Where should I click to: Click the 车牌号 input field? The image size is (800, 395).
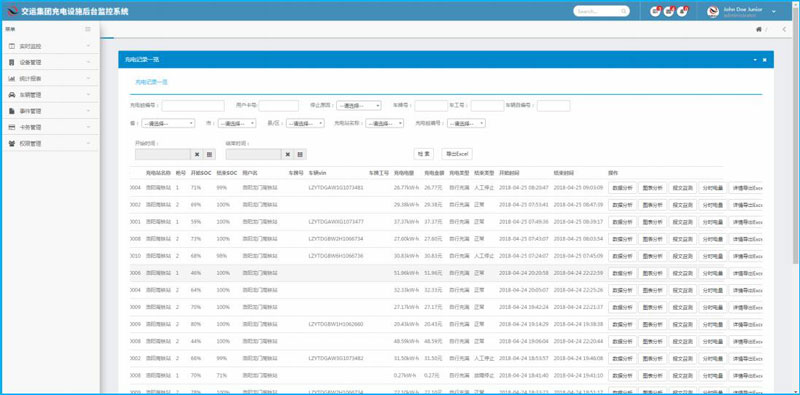coord(431,106)
